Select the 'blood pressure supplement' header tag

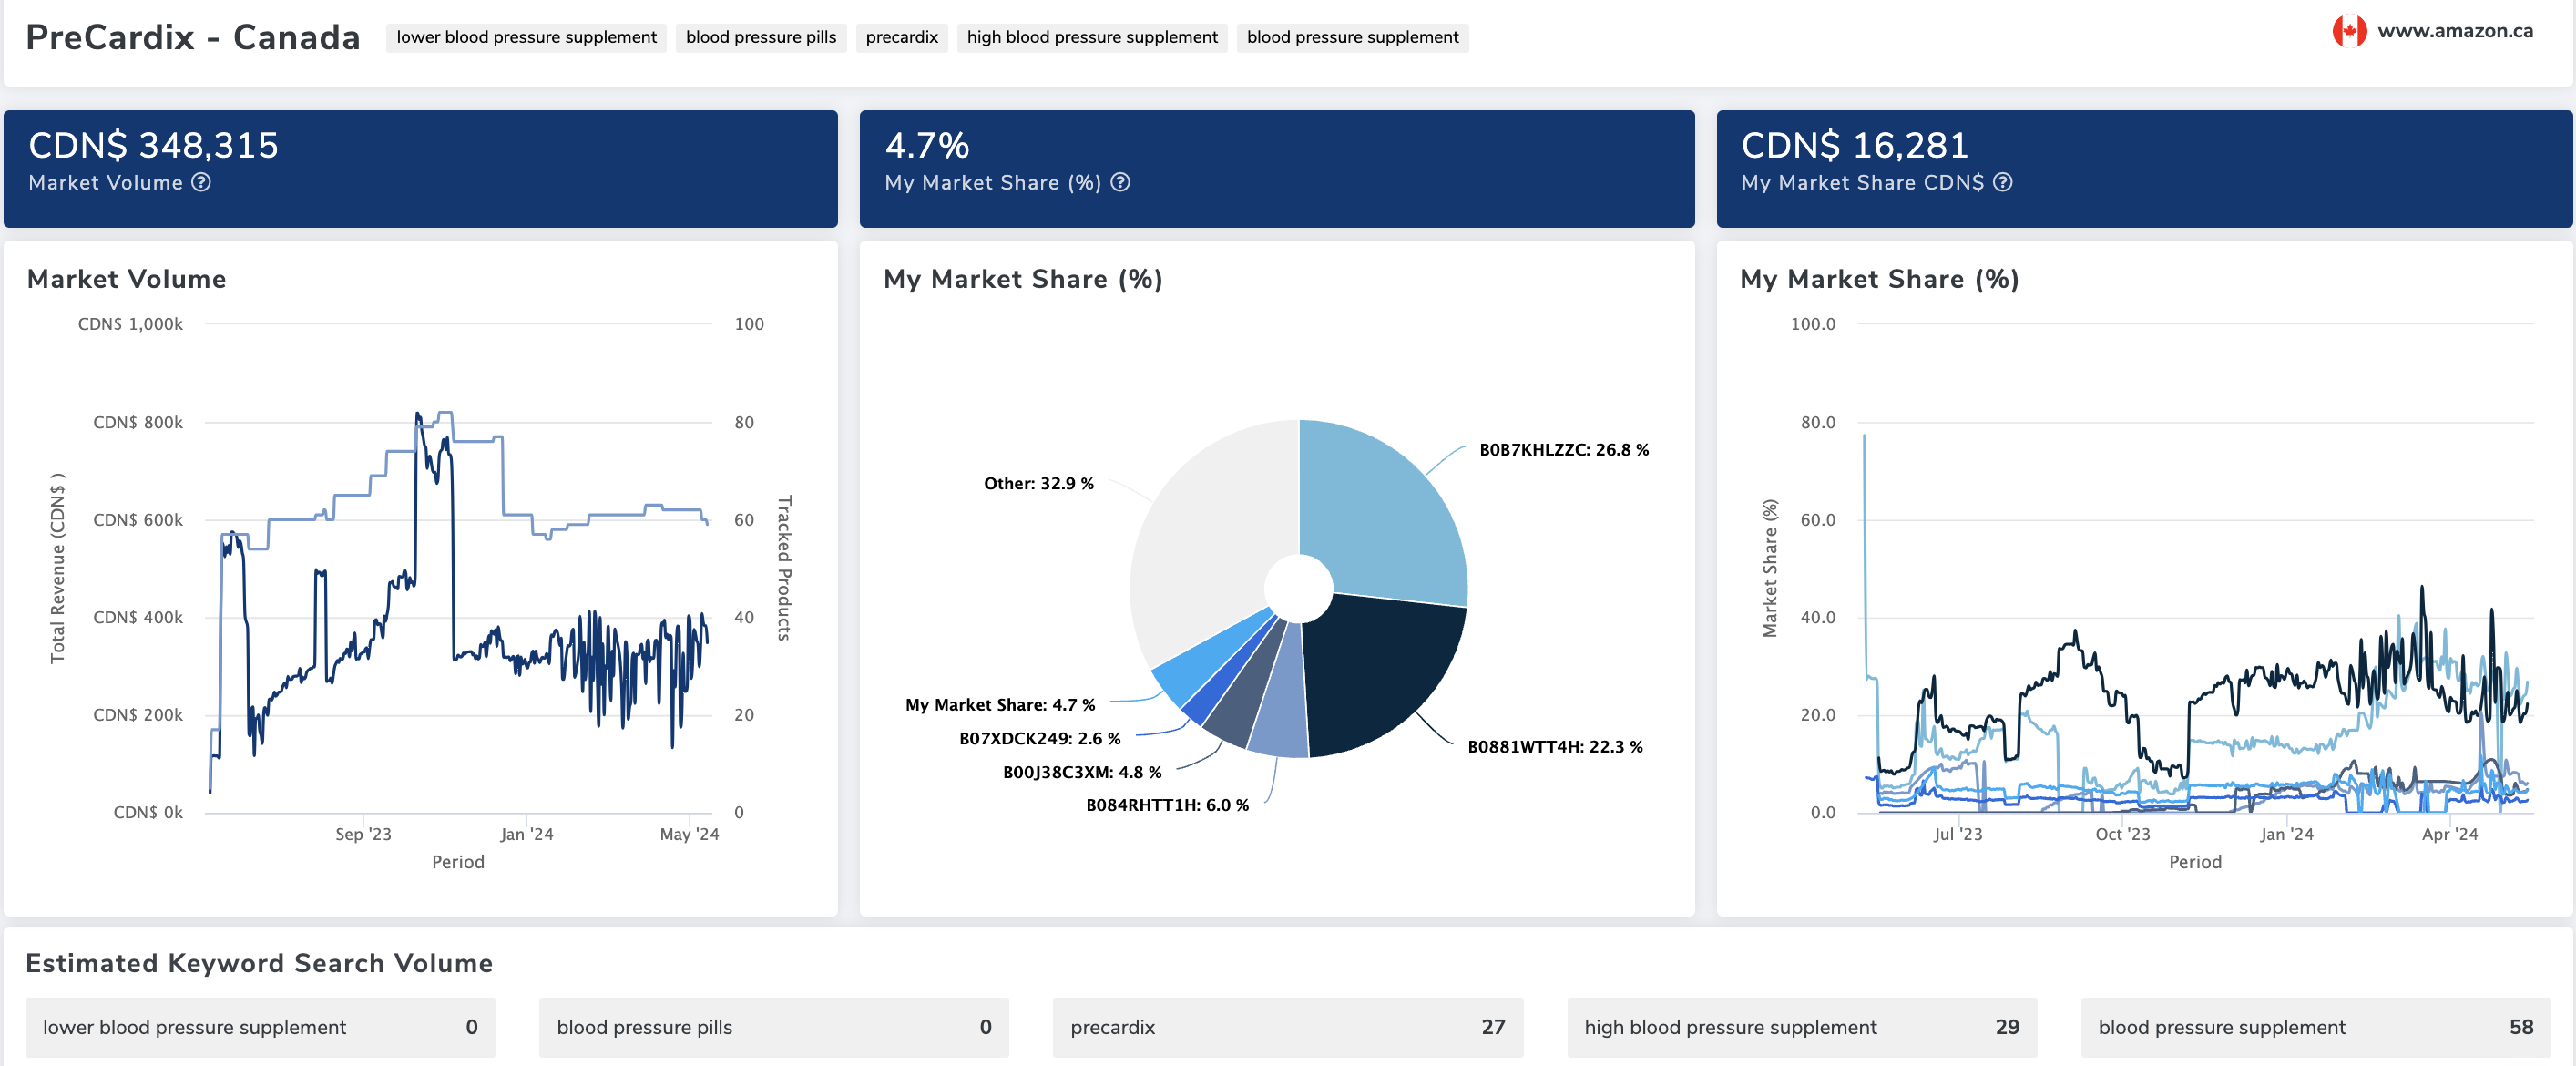click(1352, 37)
